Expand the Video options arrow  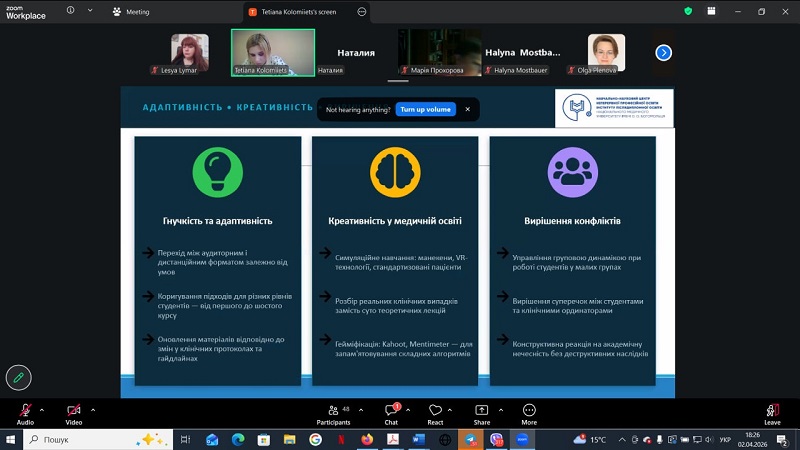pos(93,409)
